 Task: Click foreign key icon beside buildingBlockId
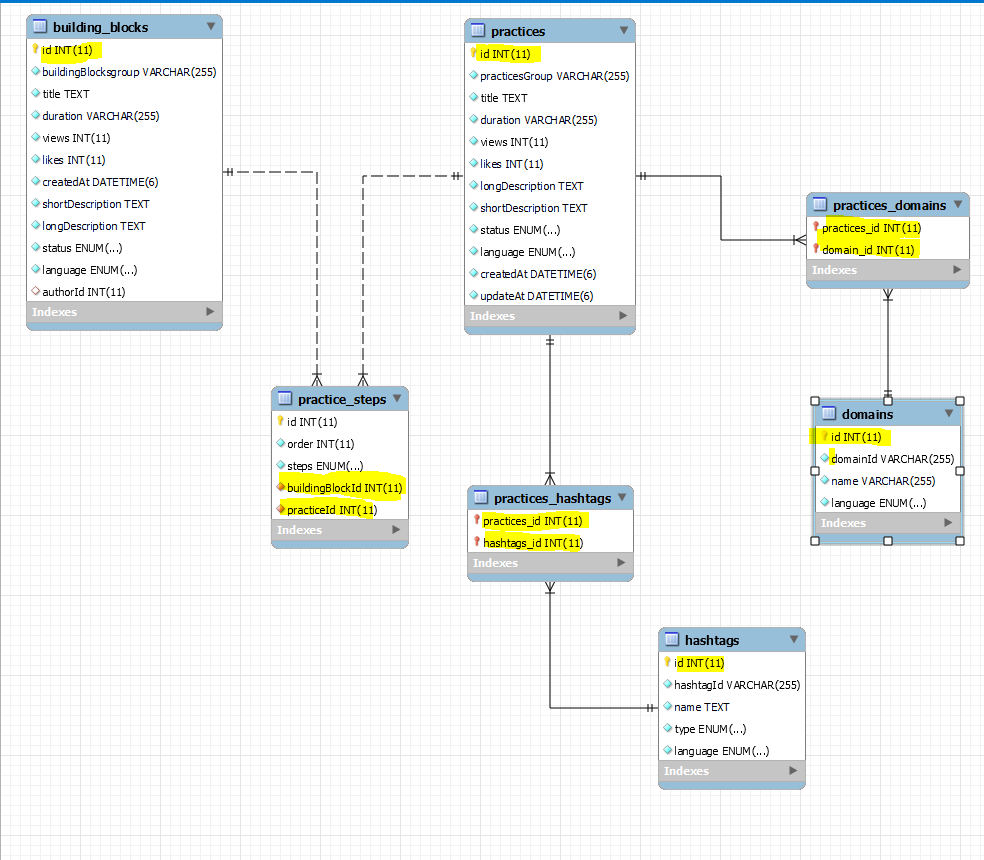click(281, 488)
